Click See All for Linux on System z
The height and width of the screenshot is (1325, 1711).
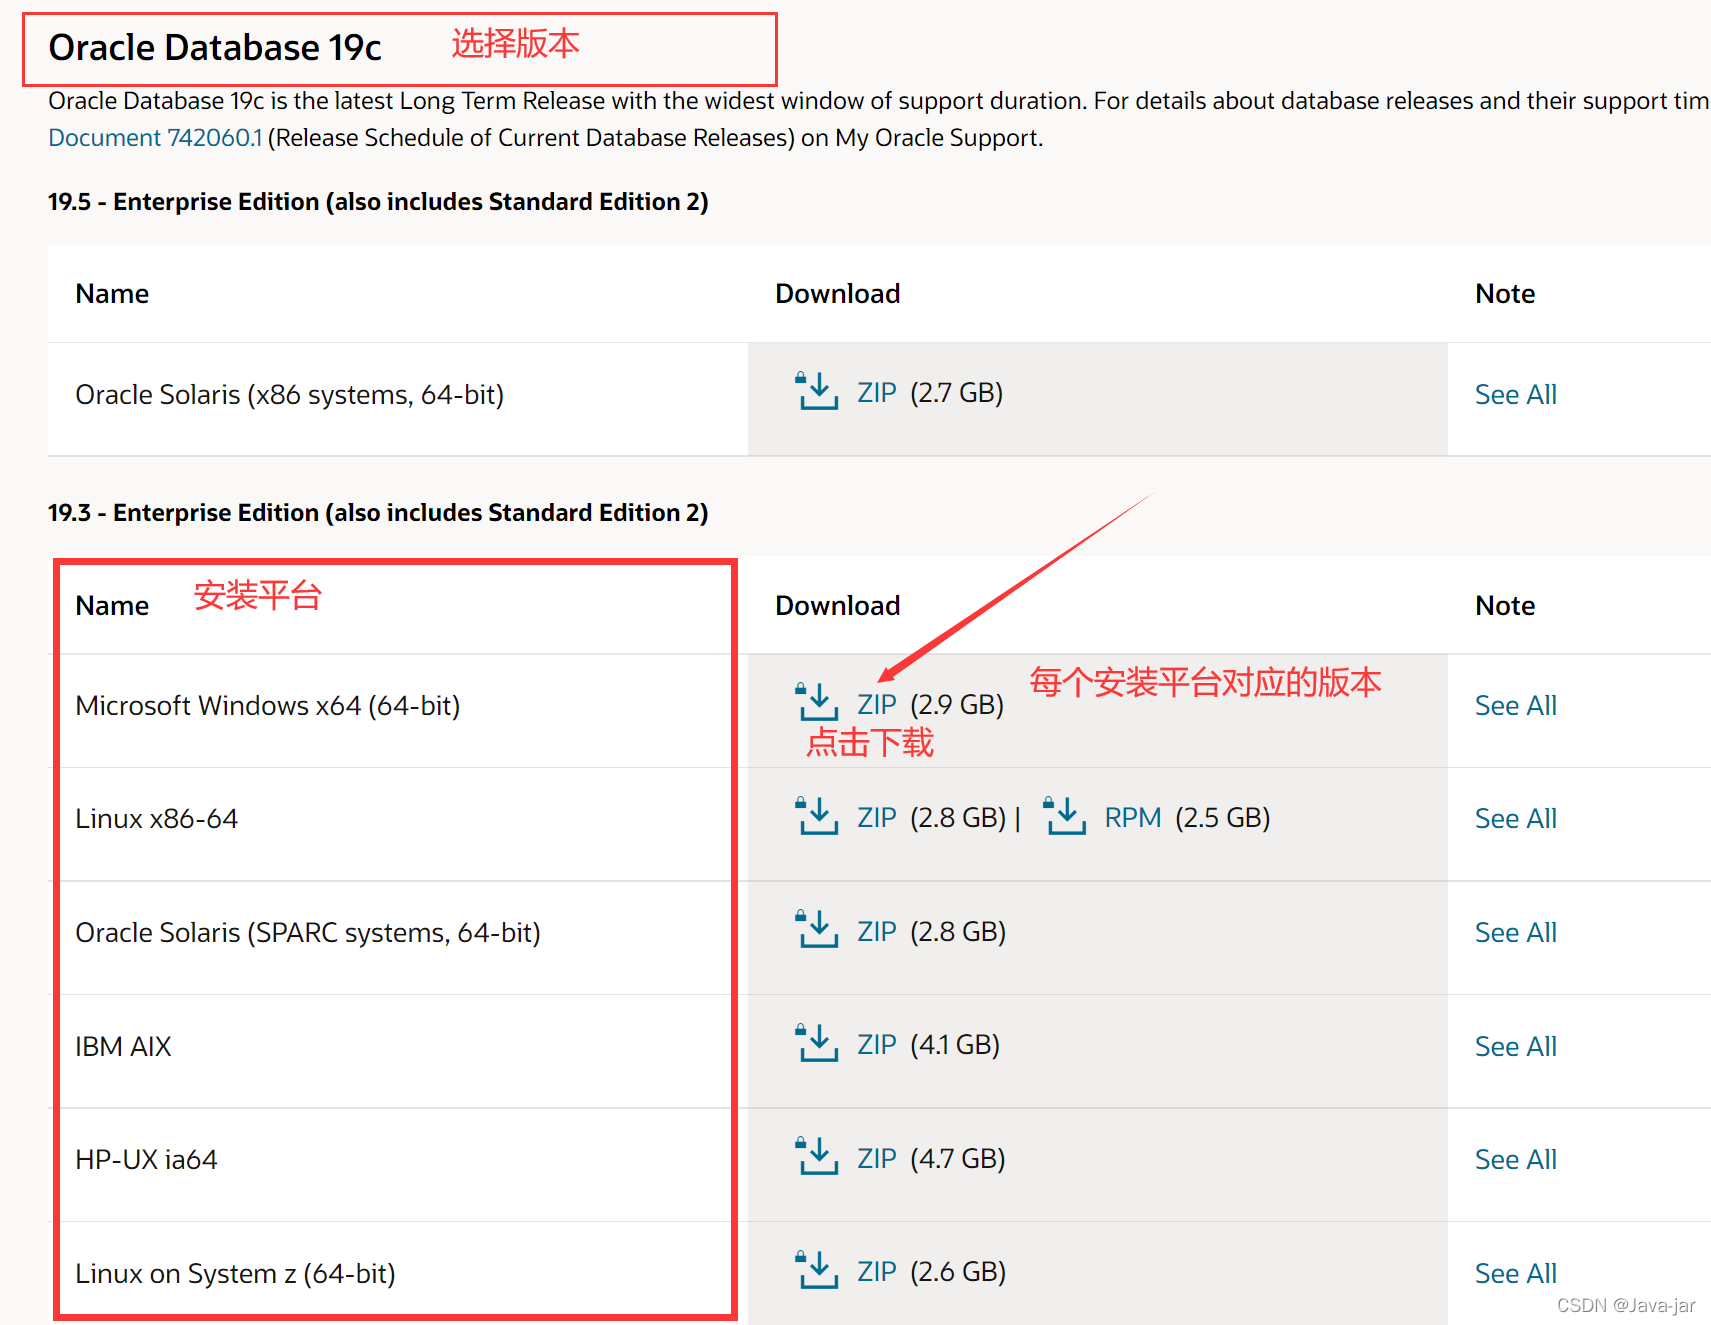pos(1515,1272)
